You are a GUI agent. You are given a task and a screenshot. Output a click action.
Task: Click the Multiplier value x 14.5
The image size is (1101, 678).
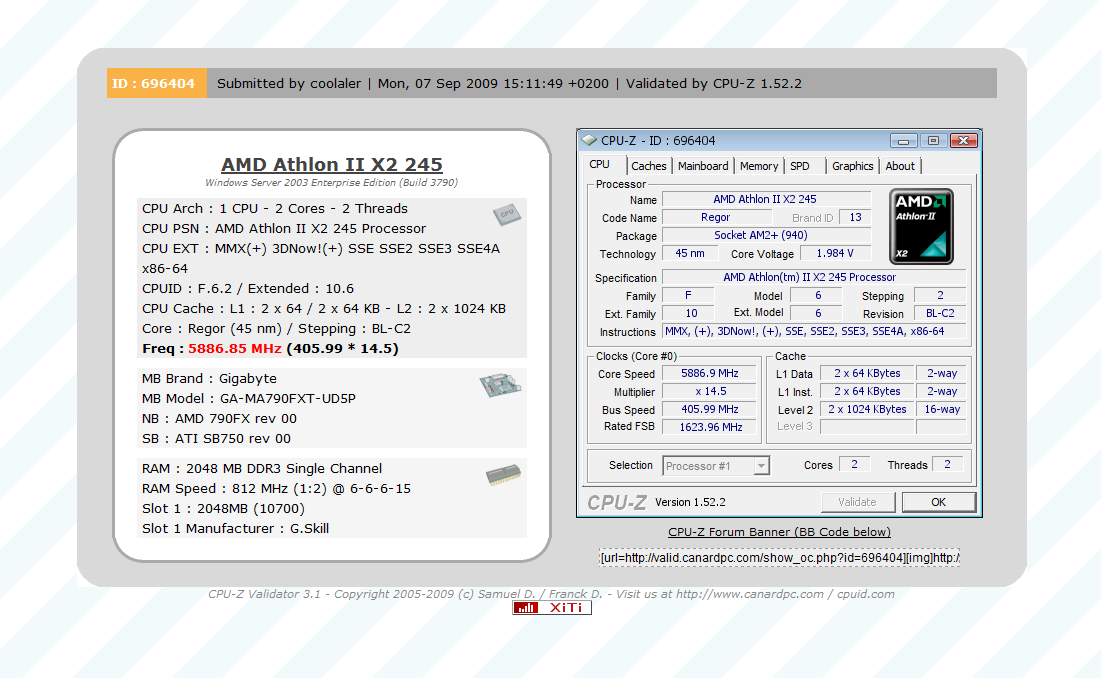[710, 392]
